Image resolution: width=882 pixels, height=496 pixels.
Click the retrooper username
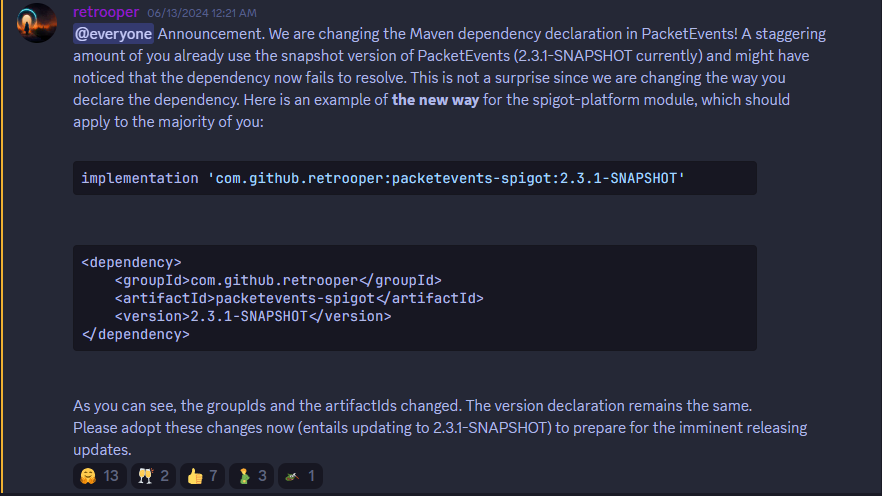106,12
